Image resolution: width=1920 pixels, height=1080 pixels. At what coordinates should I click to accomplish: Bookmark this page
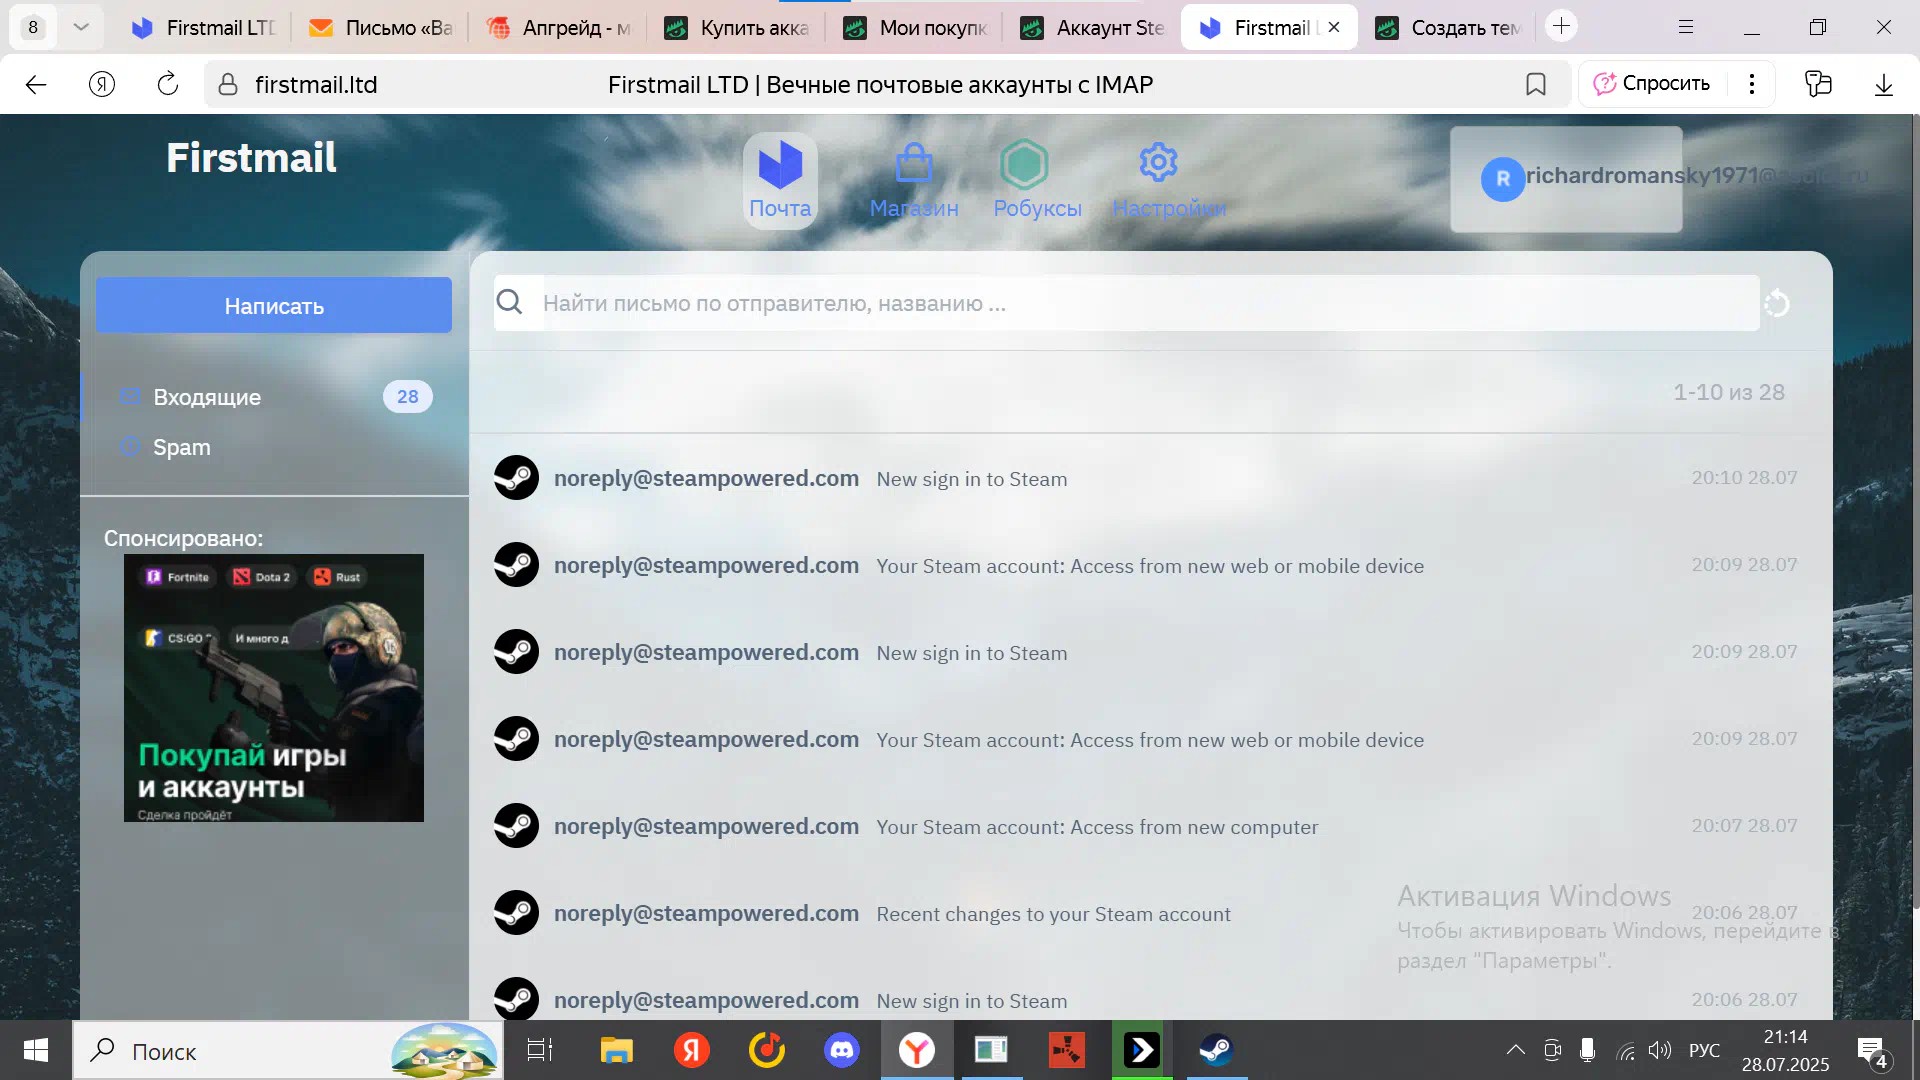[x=1535, y=85]
